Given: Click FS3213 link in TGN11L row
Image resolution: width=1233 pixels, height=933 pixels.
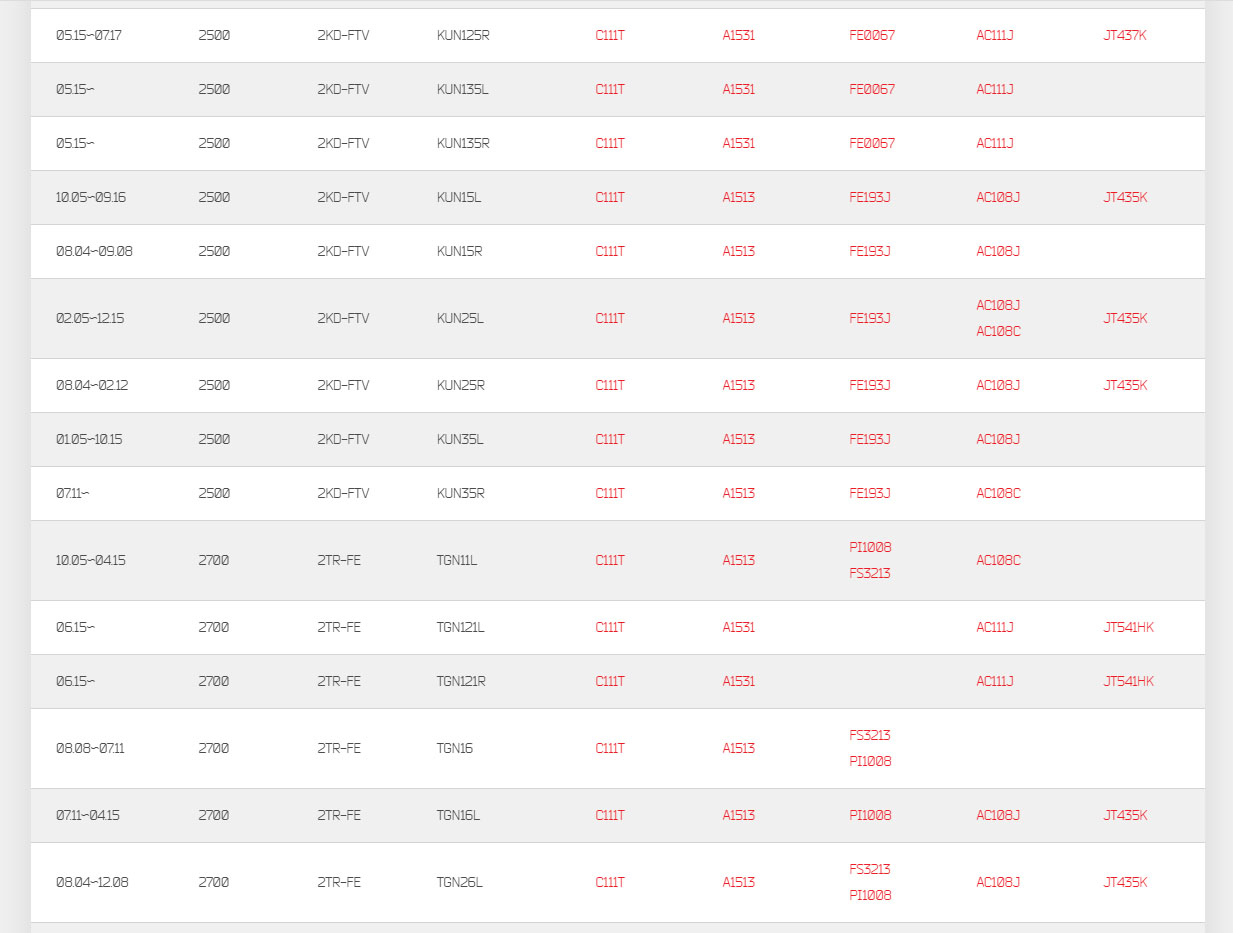Looking at the screenshot, I should (x=870, y=573).
